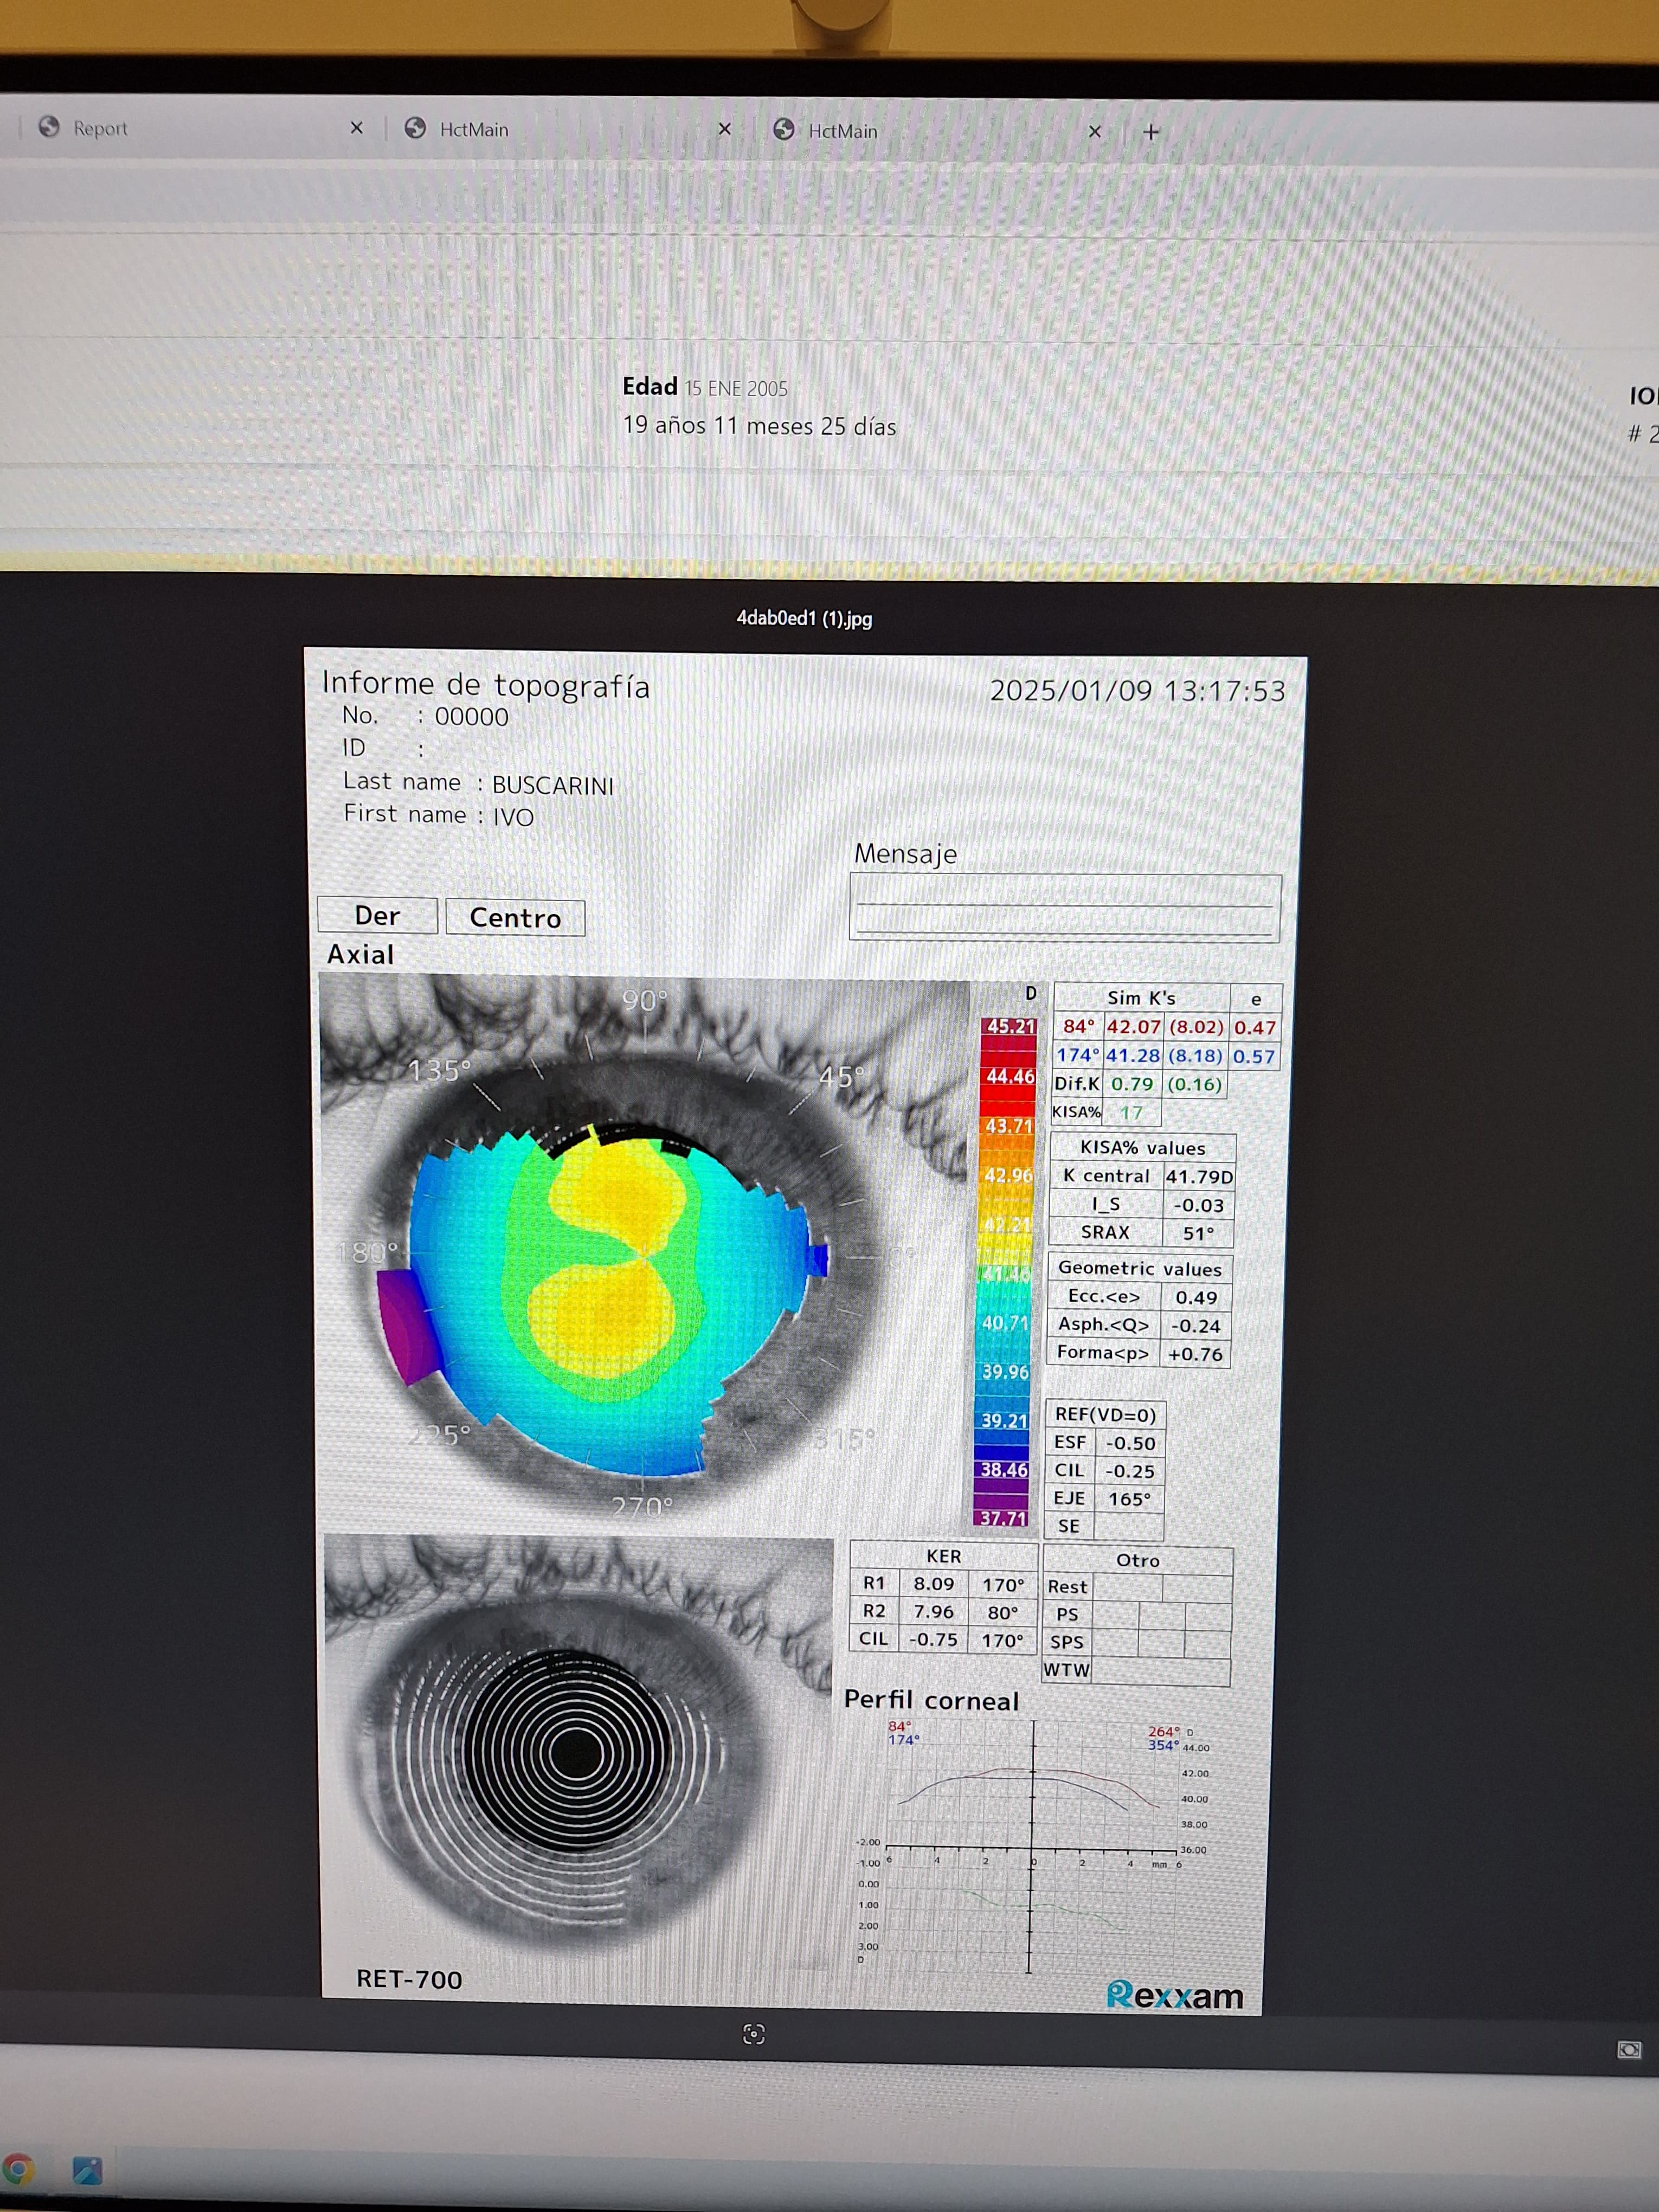Close the first HctMain tab
Screen dimensions: 1659x2212
(725, 129)
